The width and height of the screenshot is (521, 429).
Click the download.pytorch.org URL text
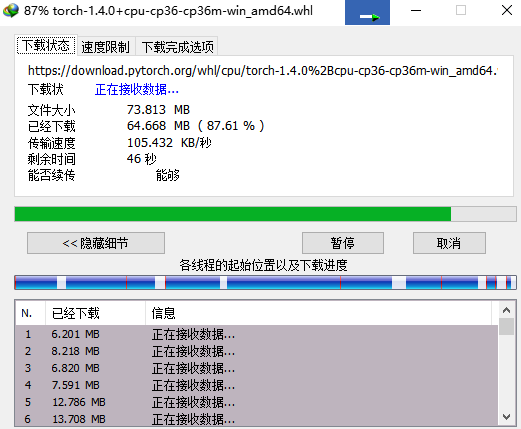(x=263, y=71)
